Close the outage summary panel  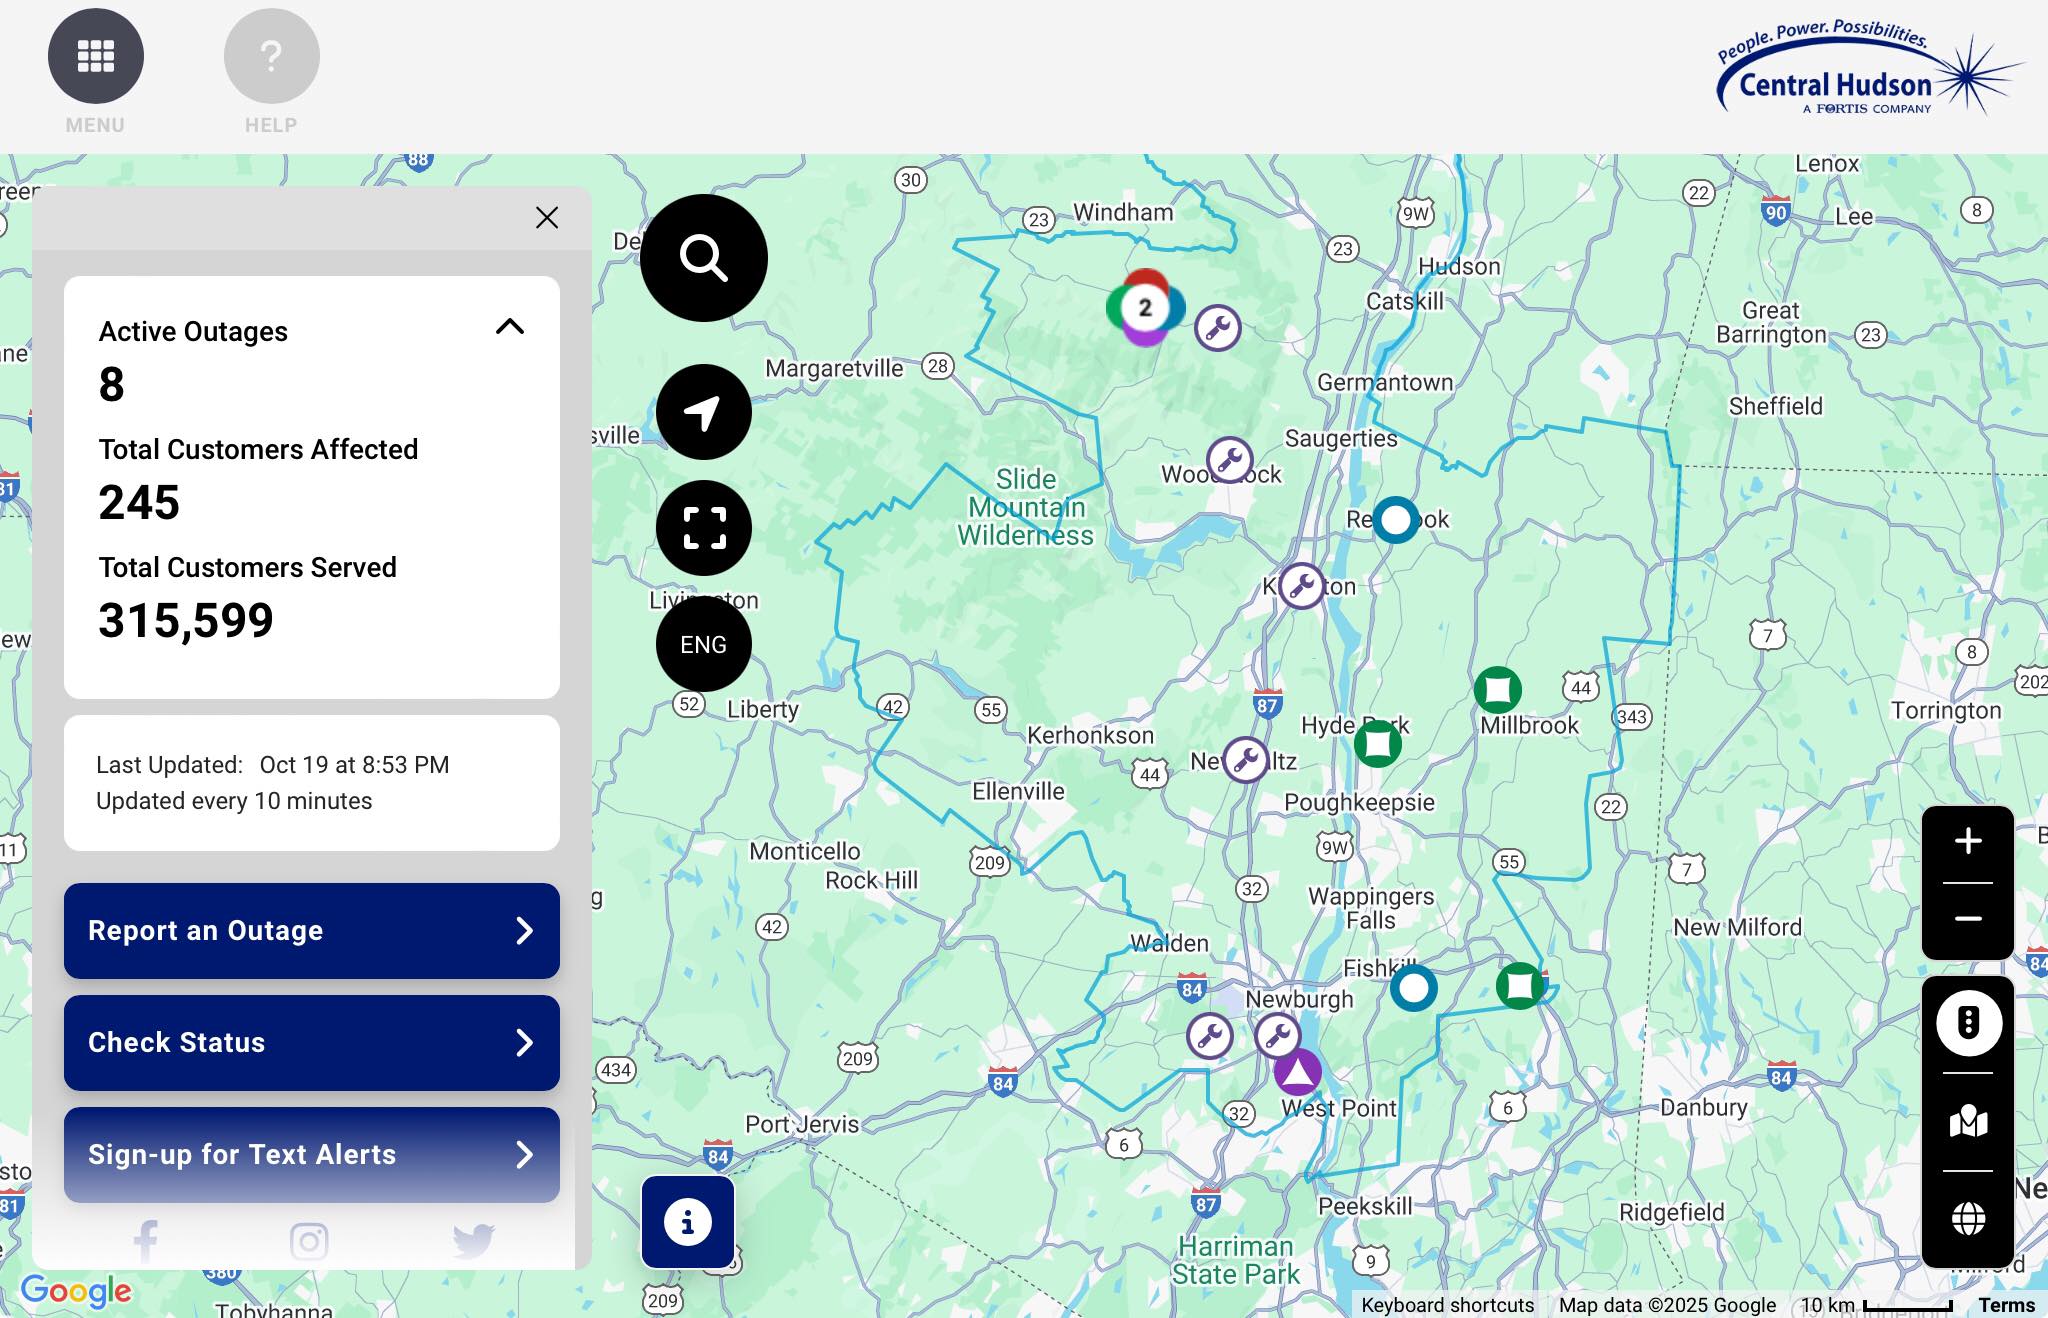pyautogui.click(x=547, y=217)
